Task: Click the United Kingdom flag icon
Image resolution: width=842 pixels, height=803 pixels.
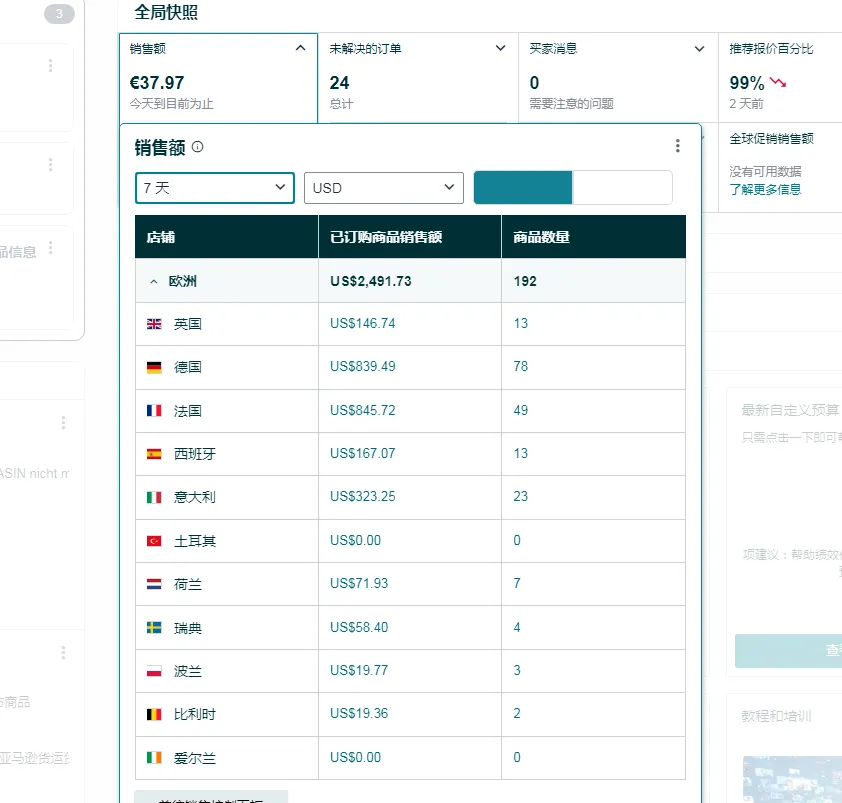Action: click(154, 324)
